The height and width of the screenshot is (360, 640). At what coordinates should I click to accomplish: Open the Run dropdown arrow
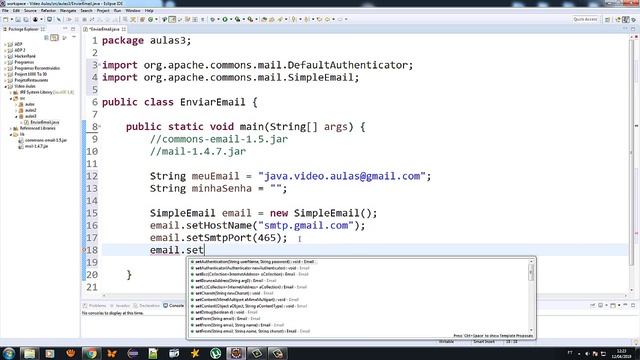click(x=230, y=19)
